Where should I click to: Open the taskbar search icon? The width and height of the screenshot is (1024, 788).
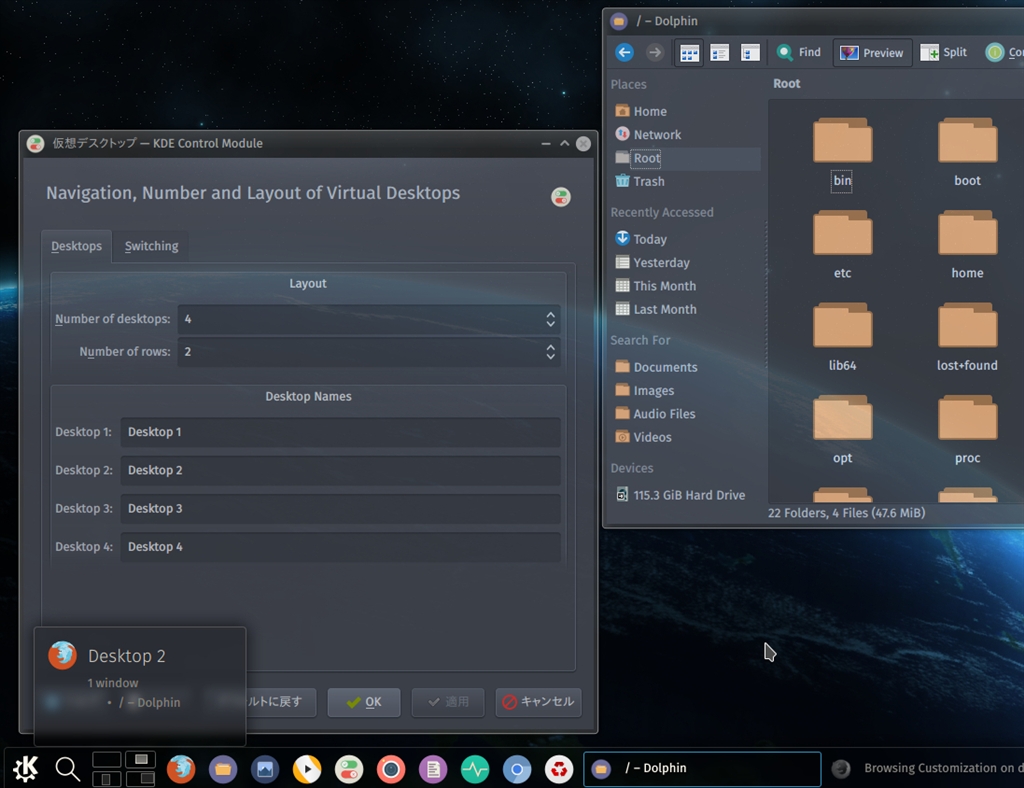[x=67, y=769]
